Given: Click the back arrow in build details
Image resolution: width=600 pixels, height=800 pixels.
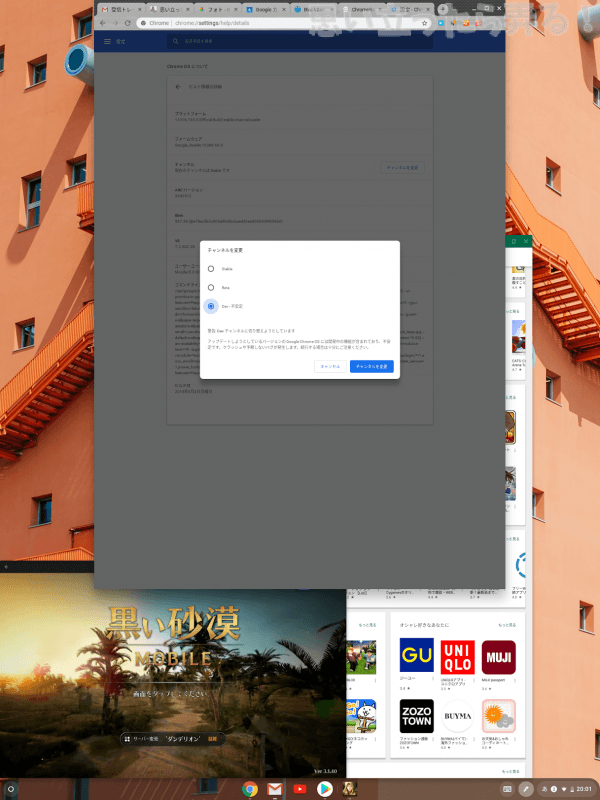Looking at the screenshot, I should point(178,87).
